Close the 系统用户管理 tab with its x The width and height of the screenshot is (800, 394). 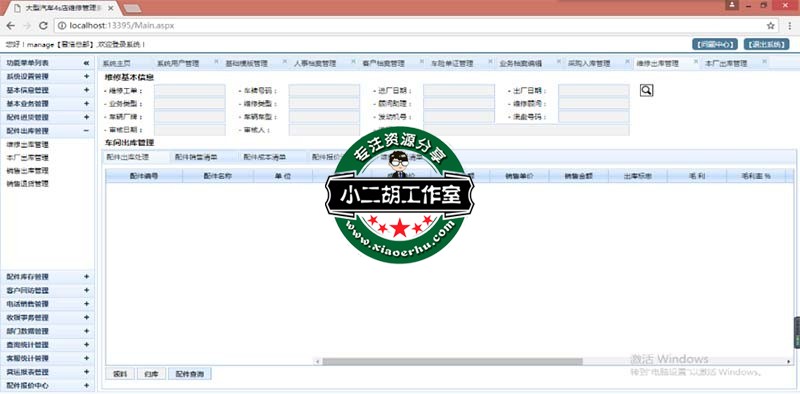tap(216, 62)
